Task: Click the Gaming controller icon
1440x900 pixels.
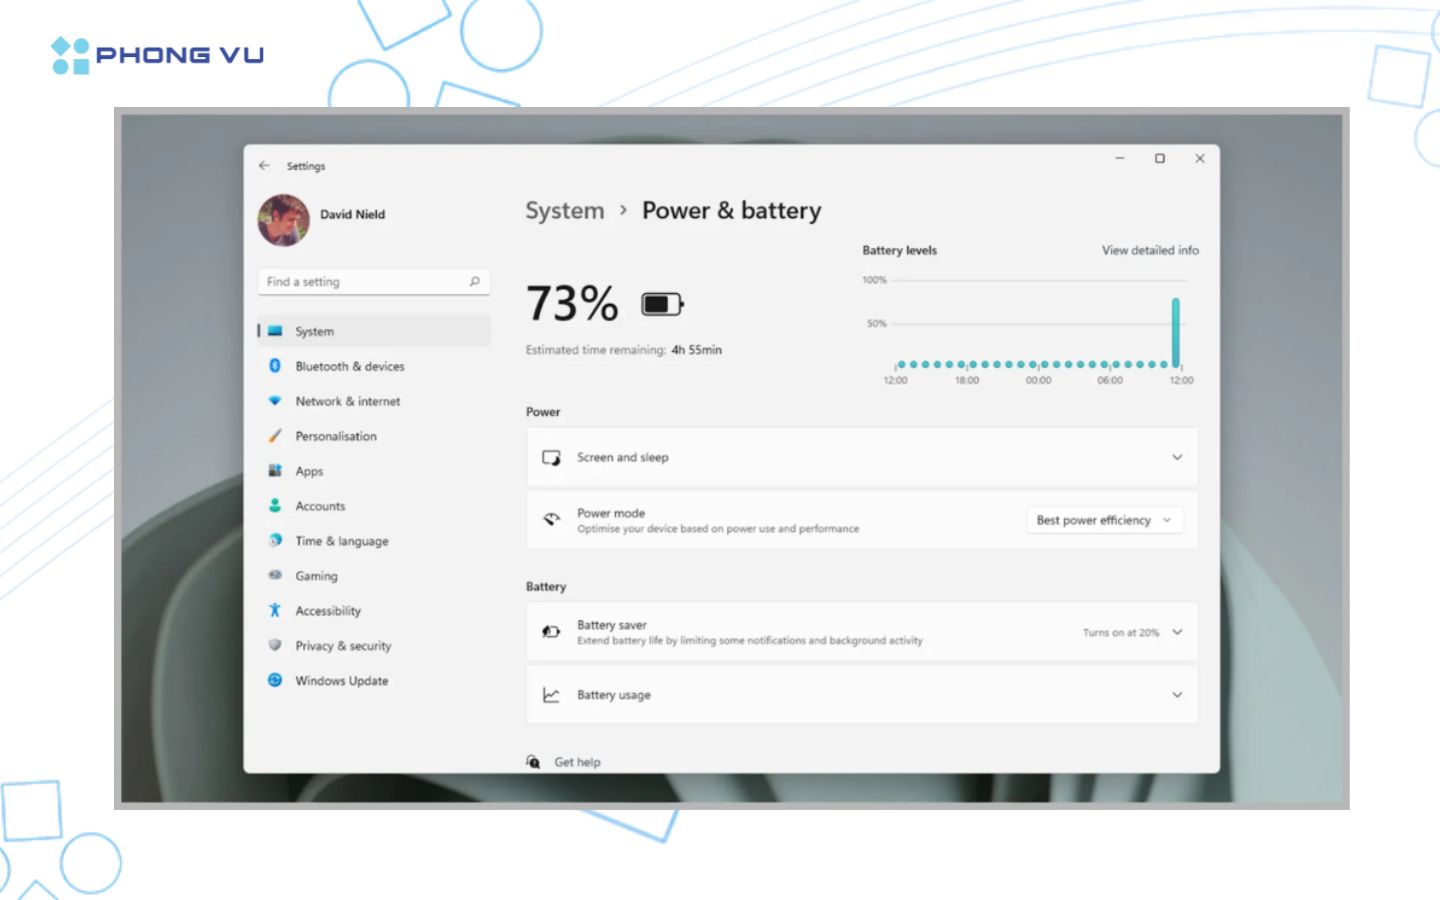Action: [x=275, y=576]
